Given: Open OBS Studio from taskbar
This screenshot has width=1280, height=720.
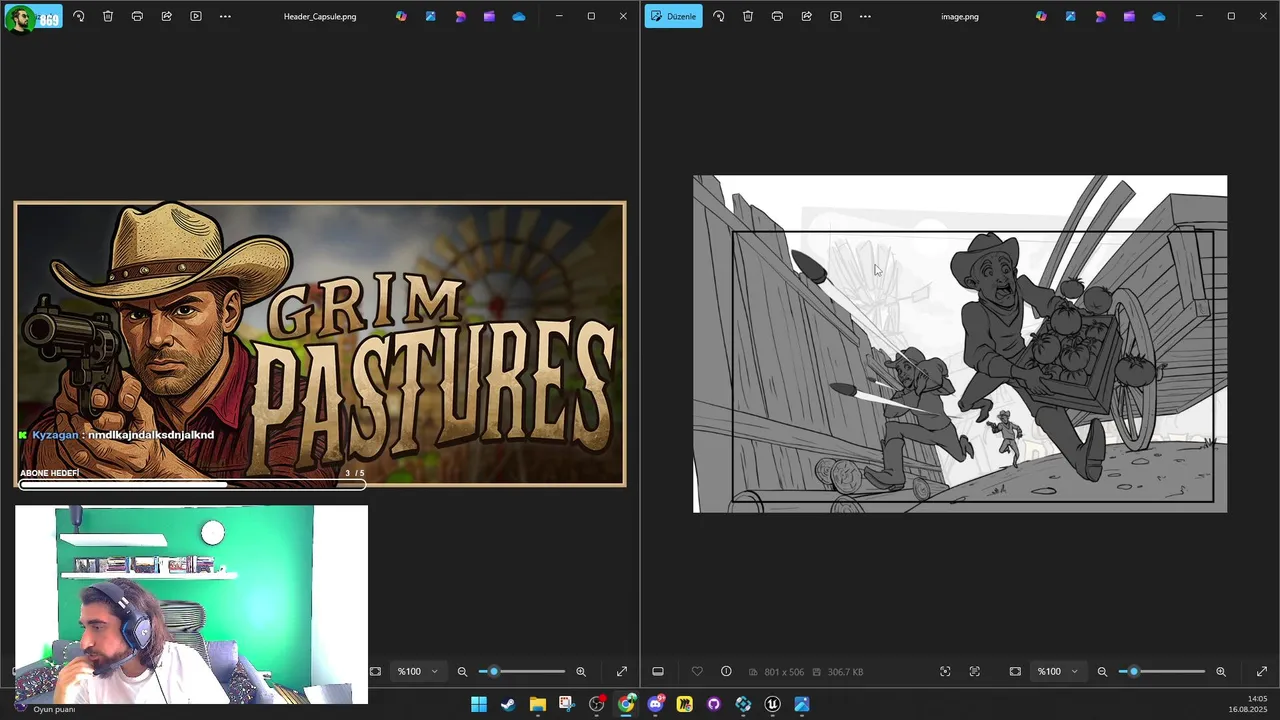Looking at the screenshot, I should point(597,704).
